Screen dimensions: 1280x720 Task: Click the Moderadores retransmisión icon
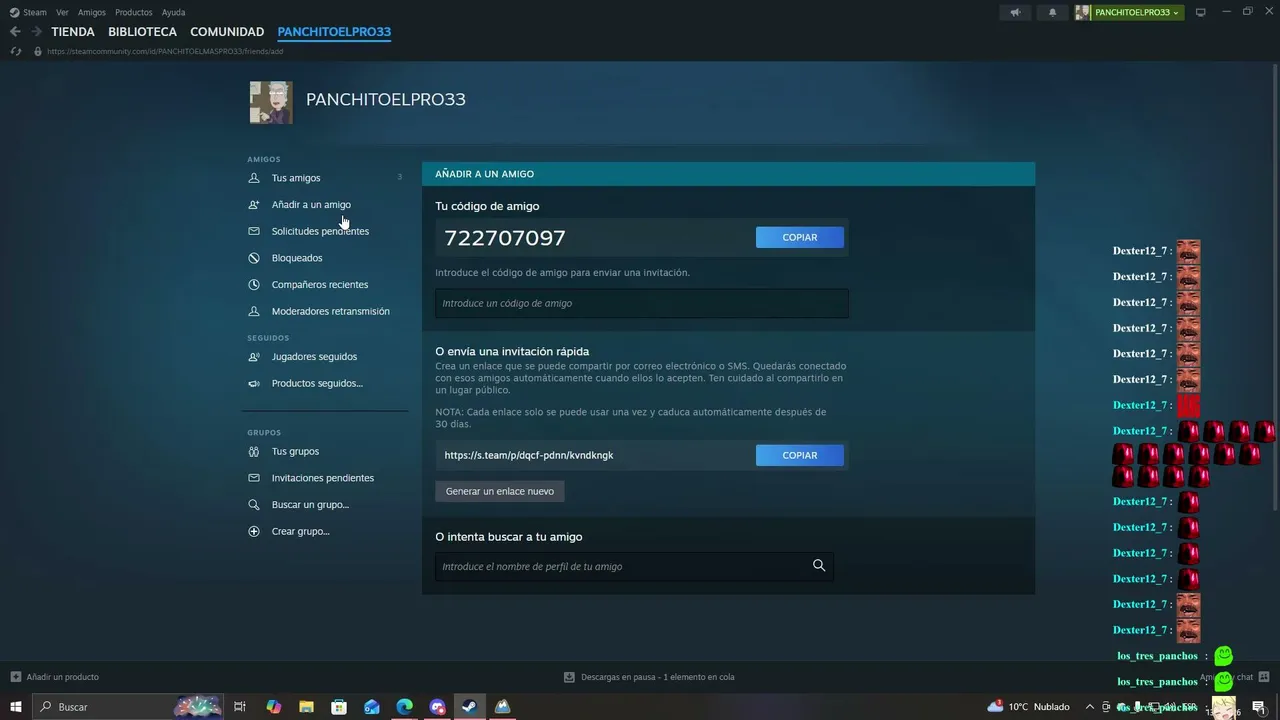tap(254, 311)
